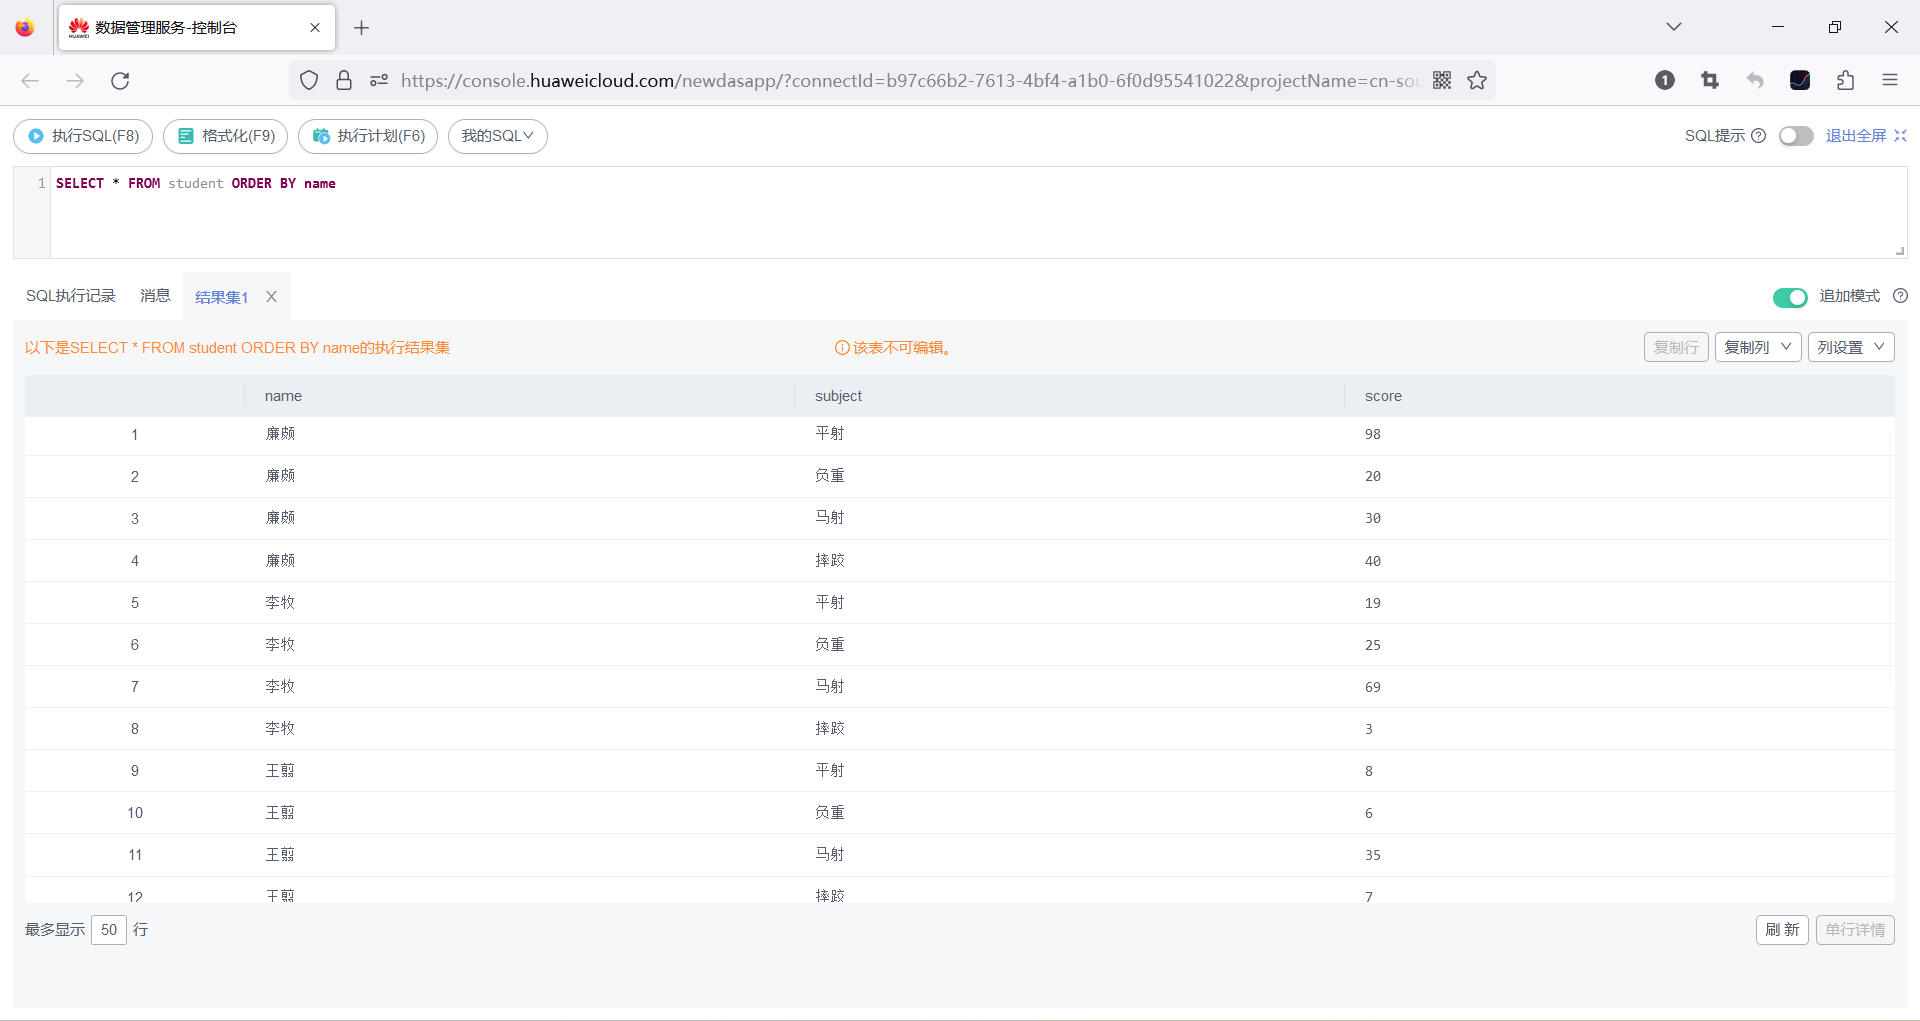Click the 退出全屏 collapse icon
Screen dimensions: 1920x1021
tap(1901, 136)
